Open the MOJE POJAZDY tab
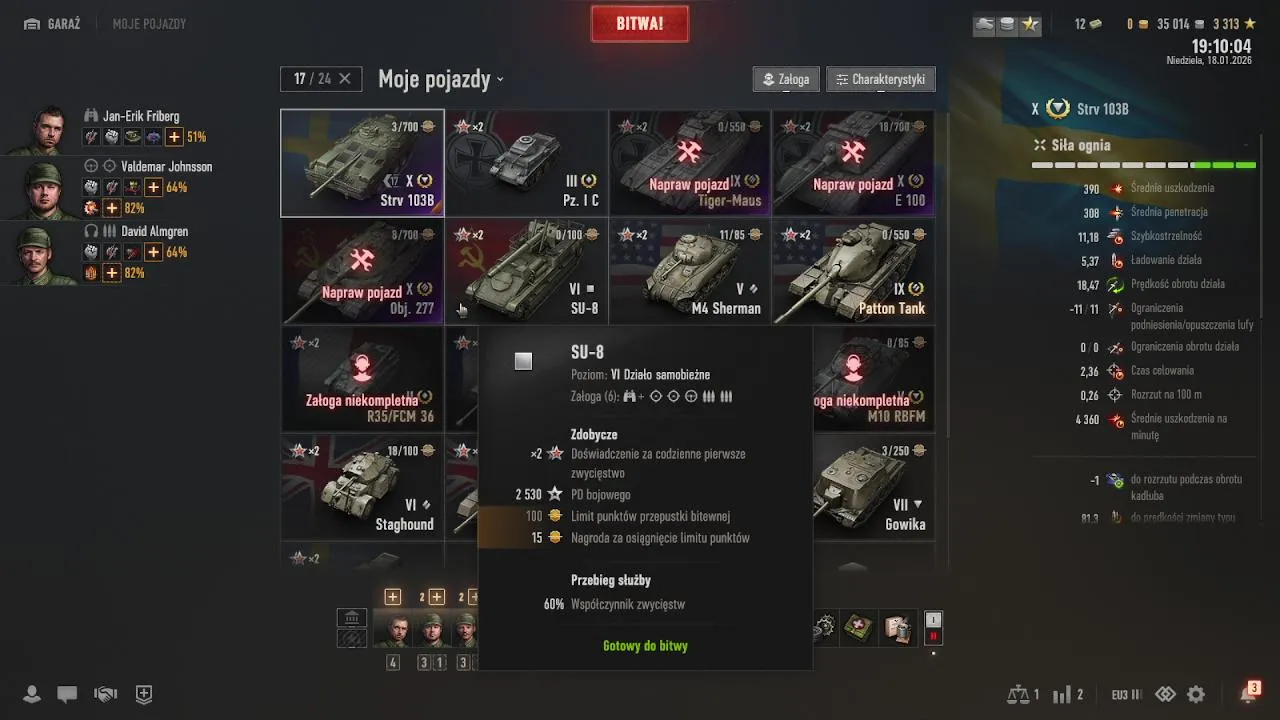 point(149,24)
